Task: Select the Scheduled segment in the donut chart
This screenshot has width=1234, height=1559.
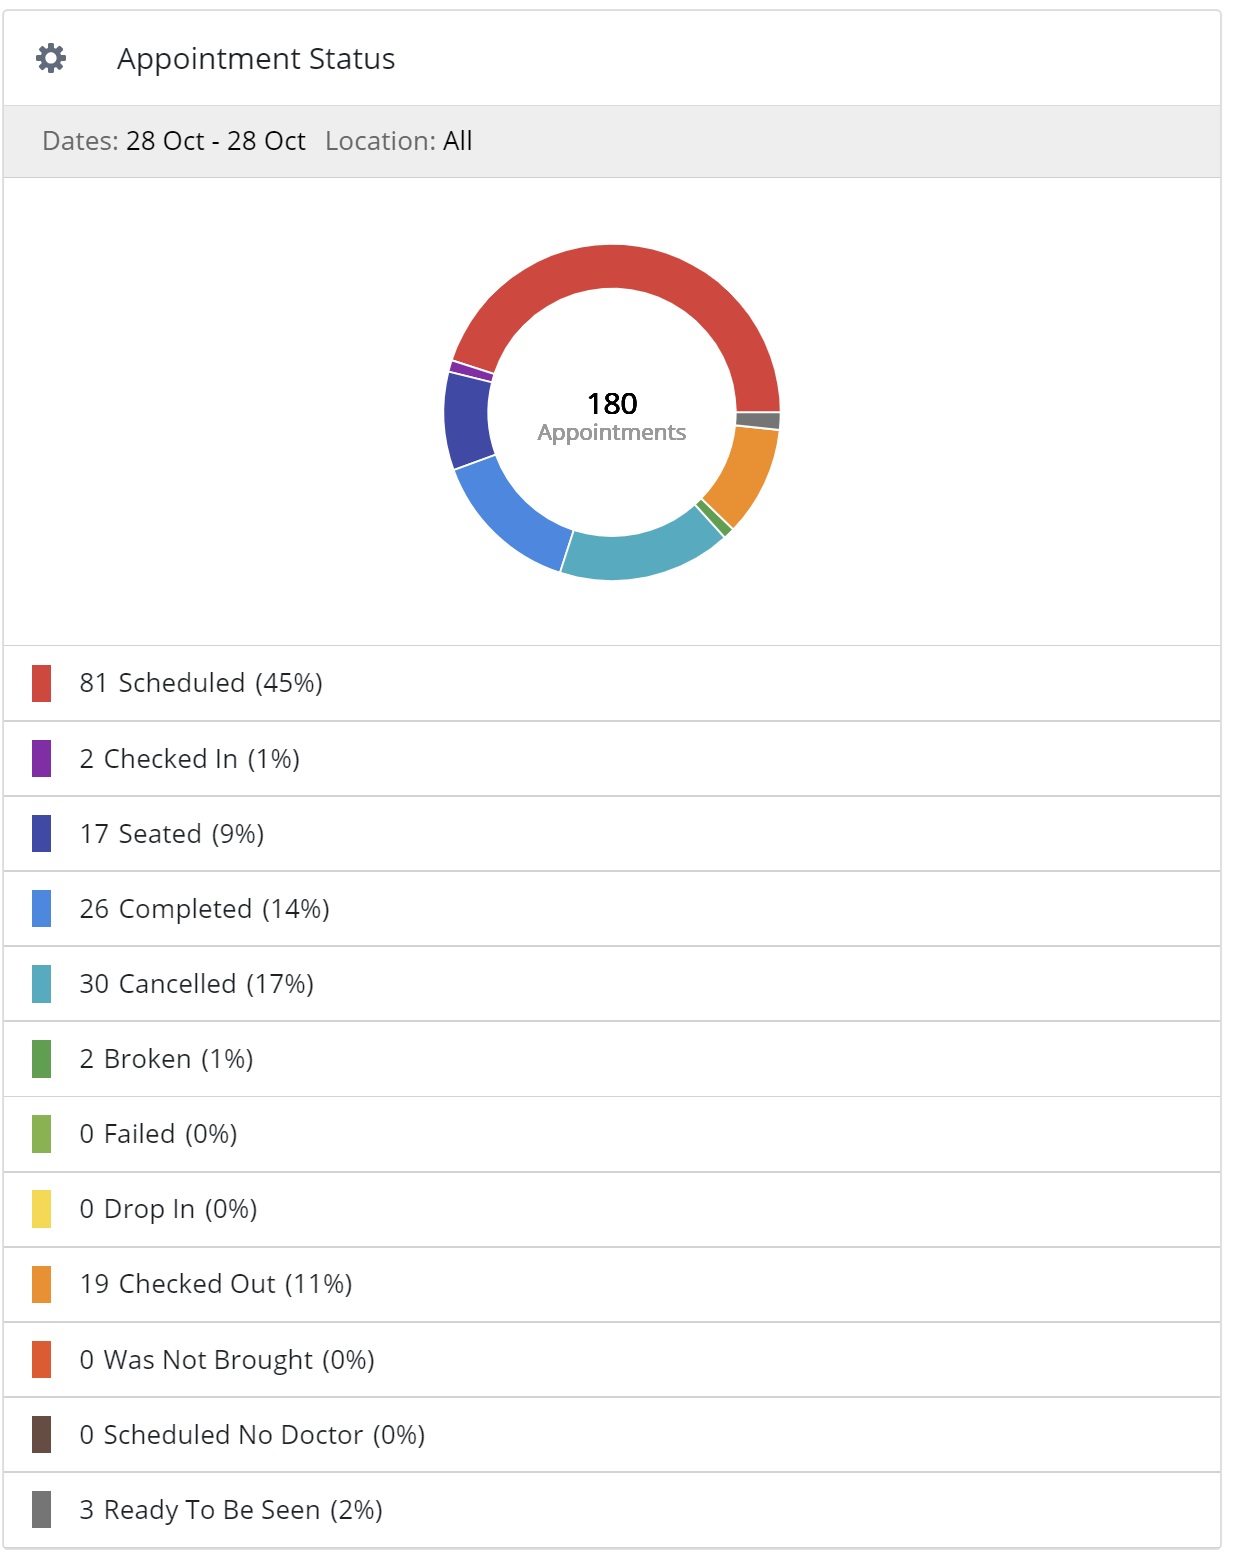Action: coord(610,268)
